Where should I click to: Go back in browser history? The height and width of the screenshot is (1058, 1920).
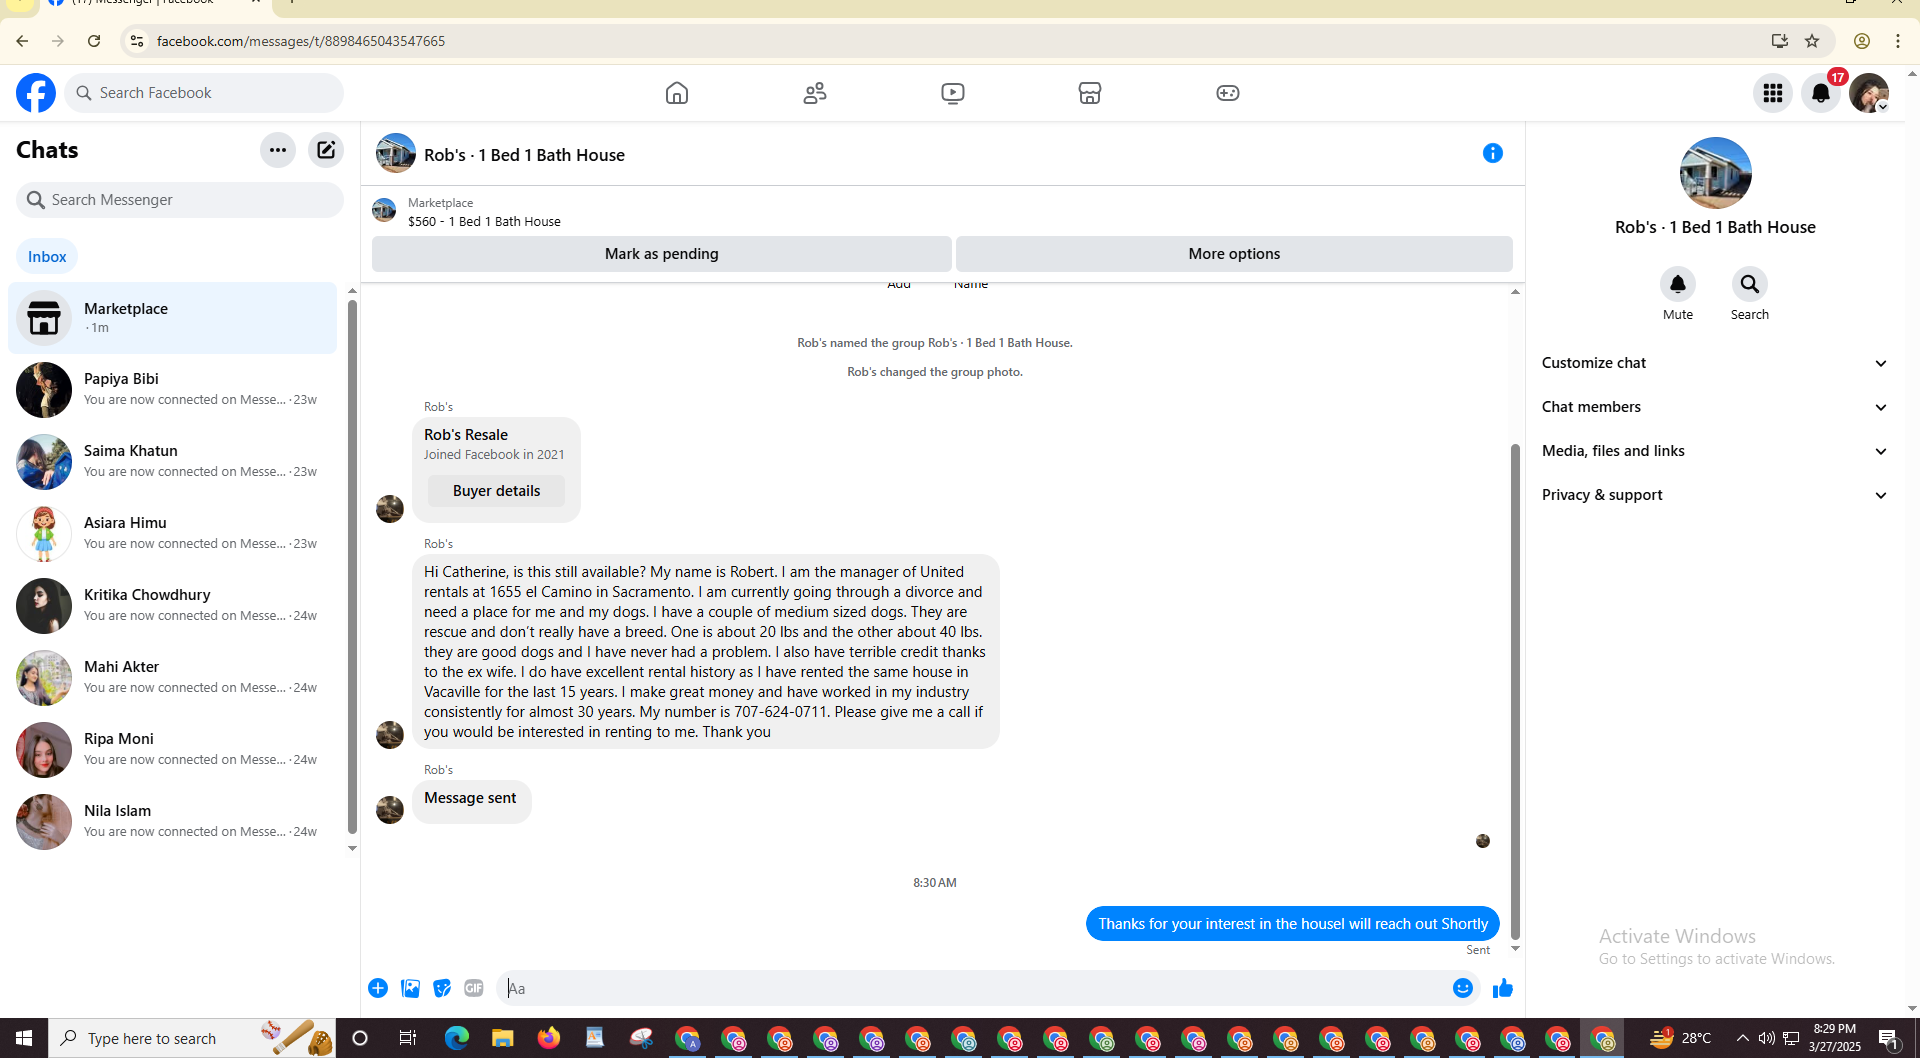point(22,41)
